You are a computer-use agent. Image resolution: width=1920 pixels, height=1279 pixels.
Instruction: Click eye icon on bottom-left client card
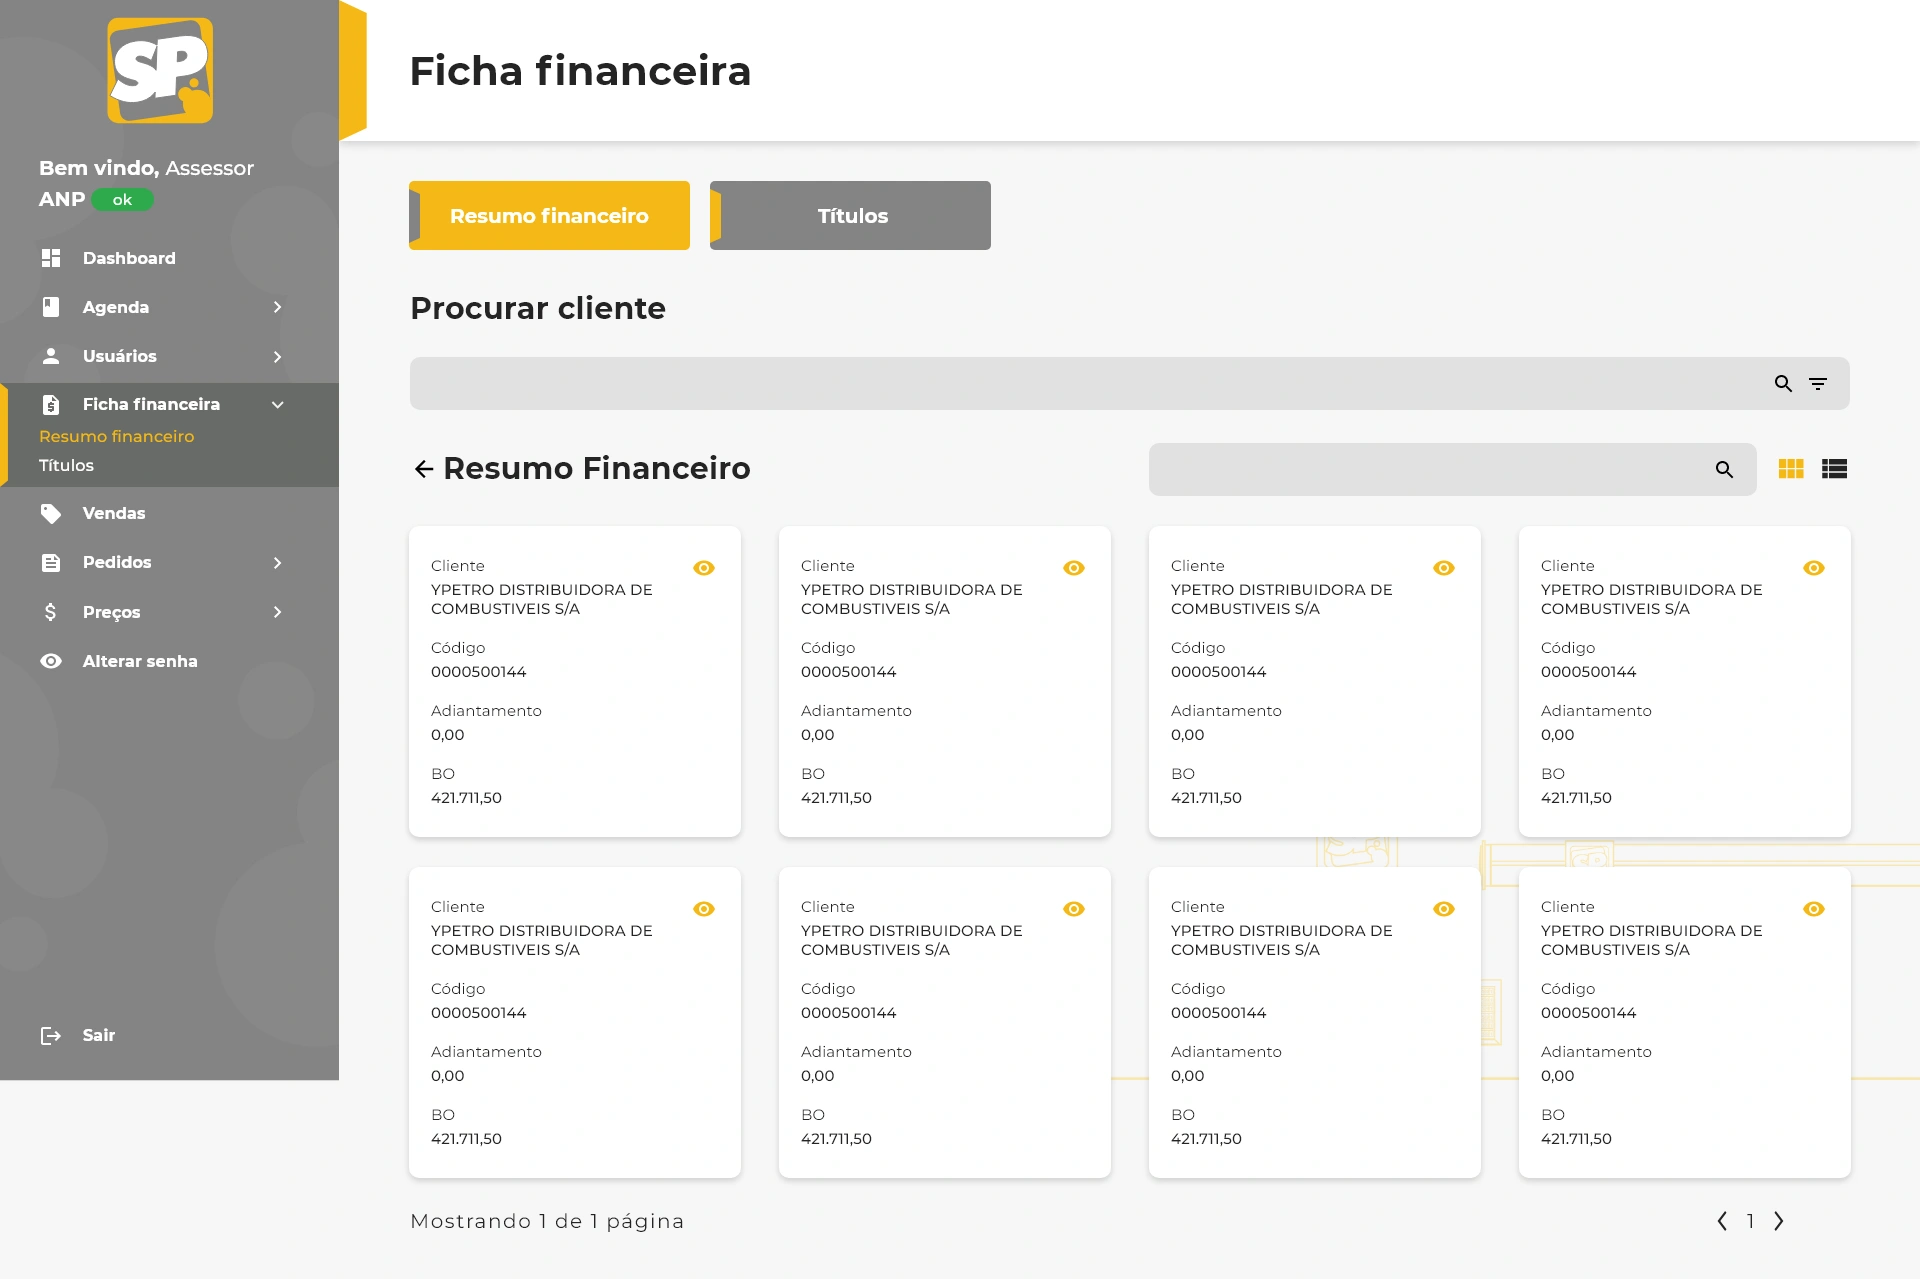(x=704, y=909)
